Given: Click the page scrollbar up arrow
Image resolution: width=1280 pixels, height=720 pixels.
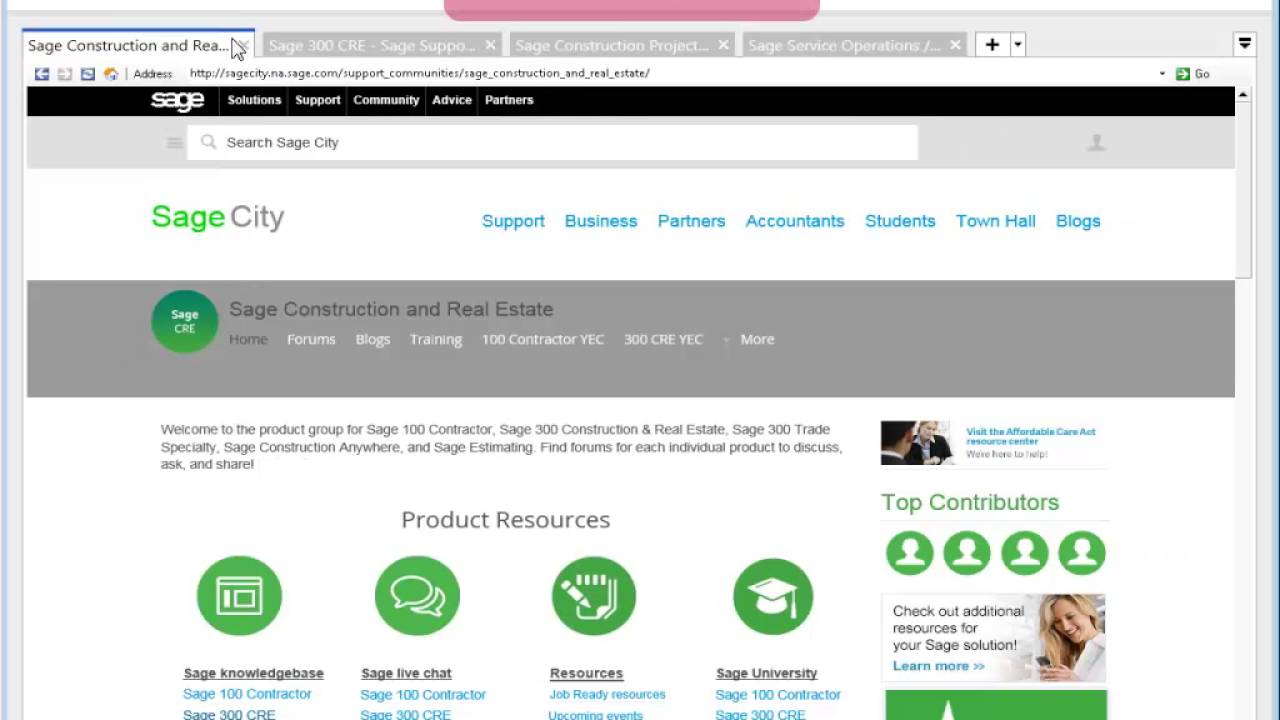Looking at the screenshot, I should (1243, 94).
